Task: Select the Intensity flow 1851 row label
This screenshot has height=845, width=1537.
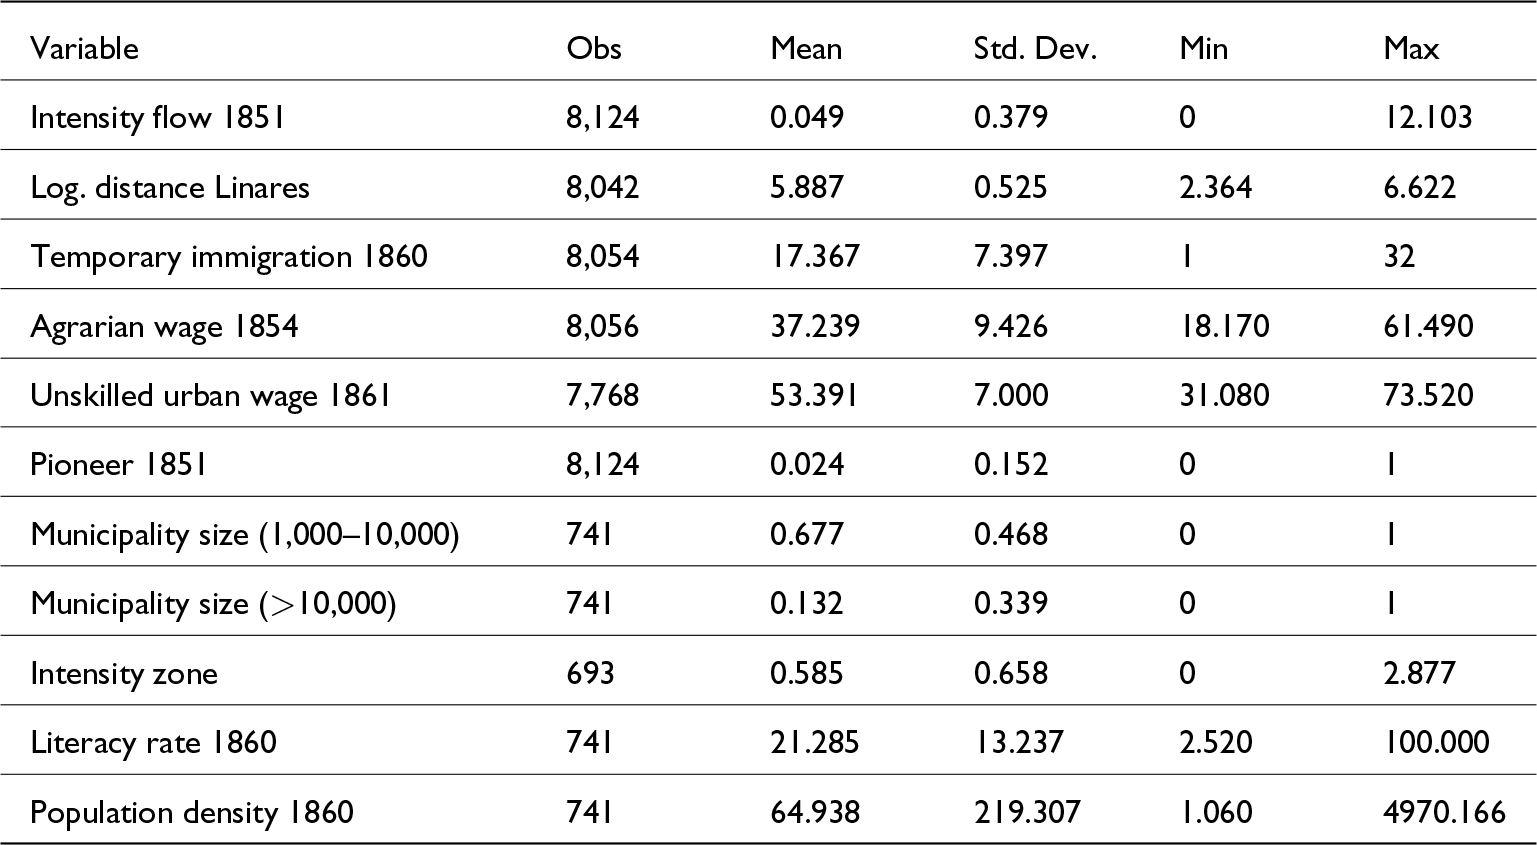Action: tap(158, 118)
